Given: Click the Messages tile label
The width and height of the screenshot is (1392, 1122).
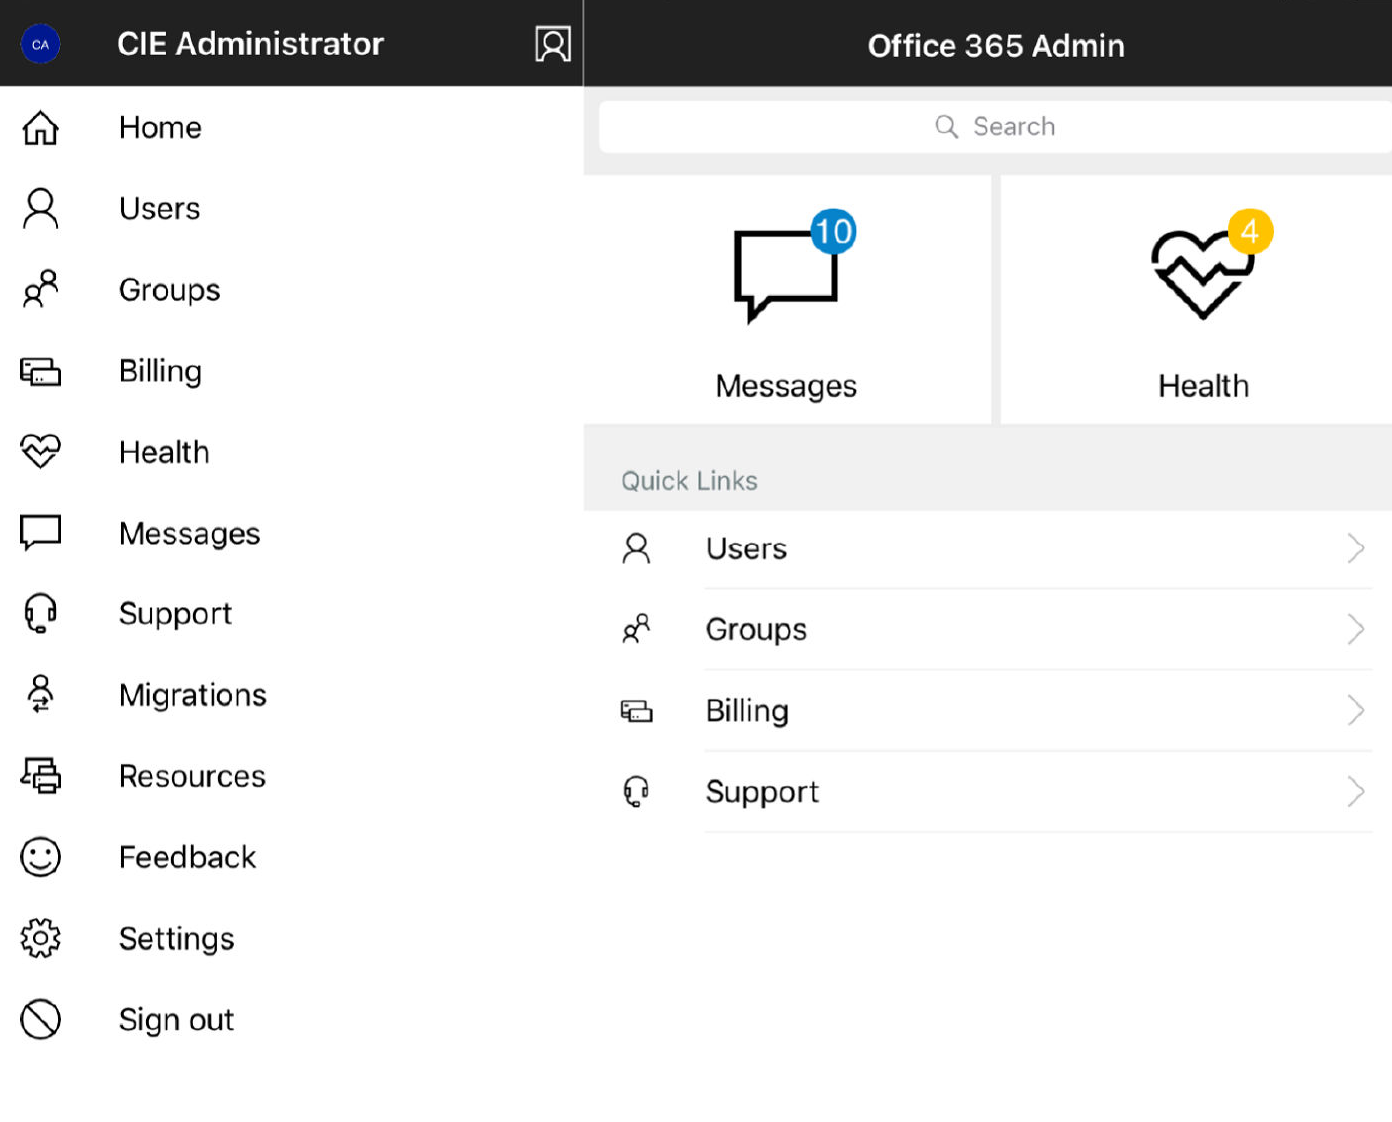Looking at the screenshot, I should pos(786,386).
